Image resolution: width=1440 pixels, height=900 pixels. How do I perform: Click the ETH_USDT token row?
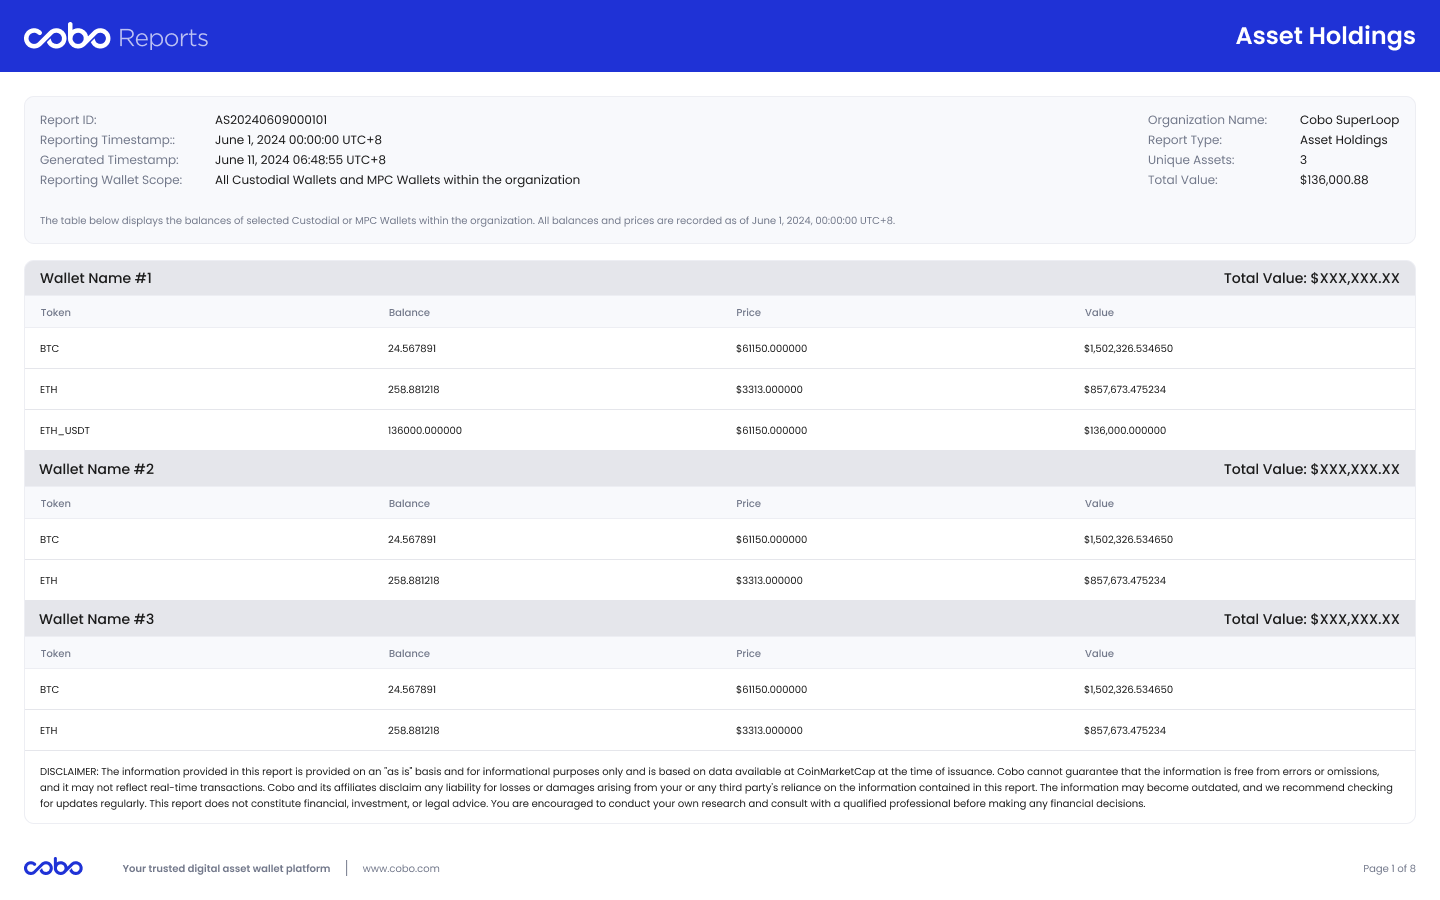(720, 430)
